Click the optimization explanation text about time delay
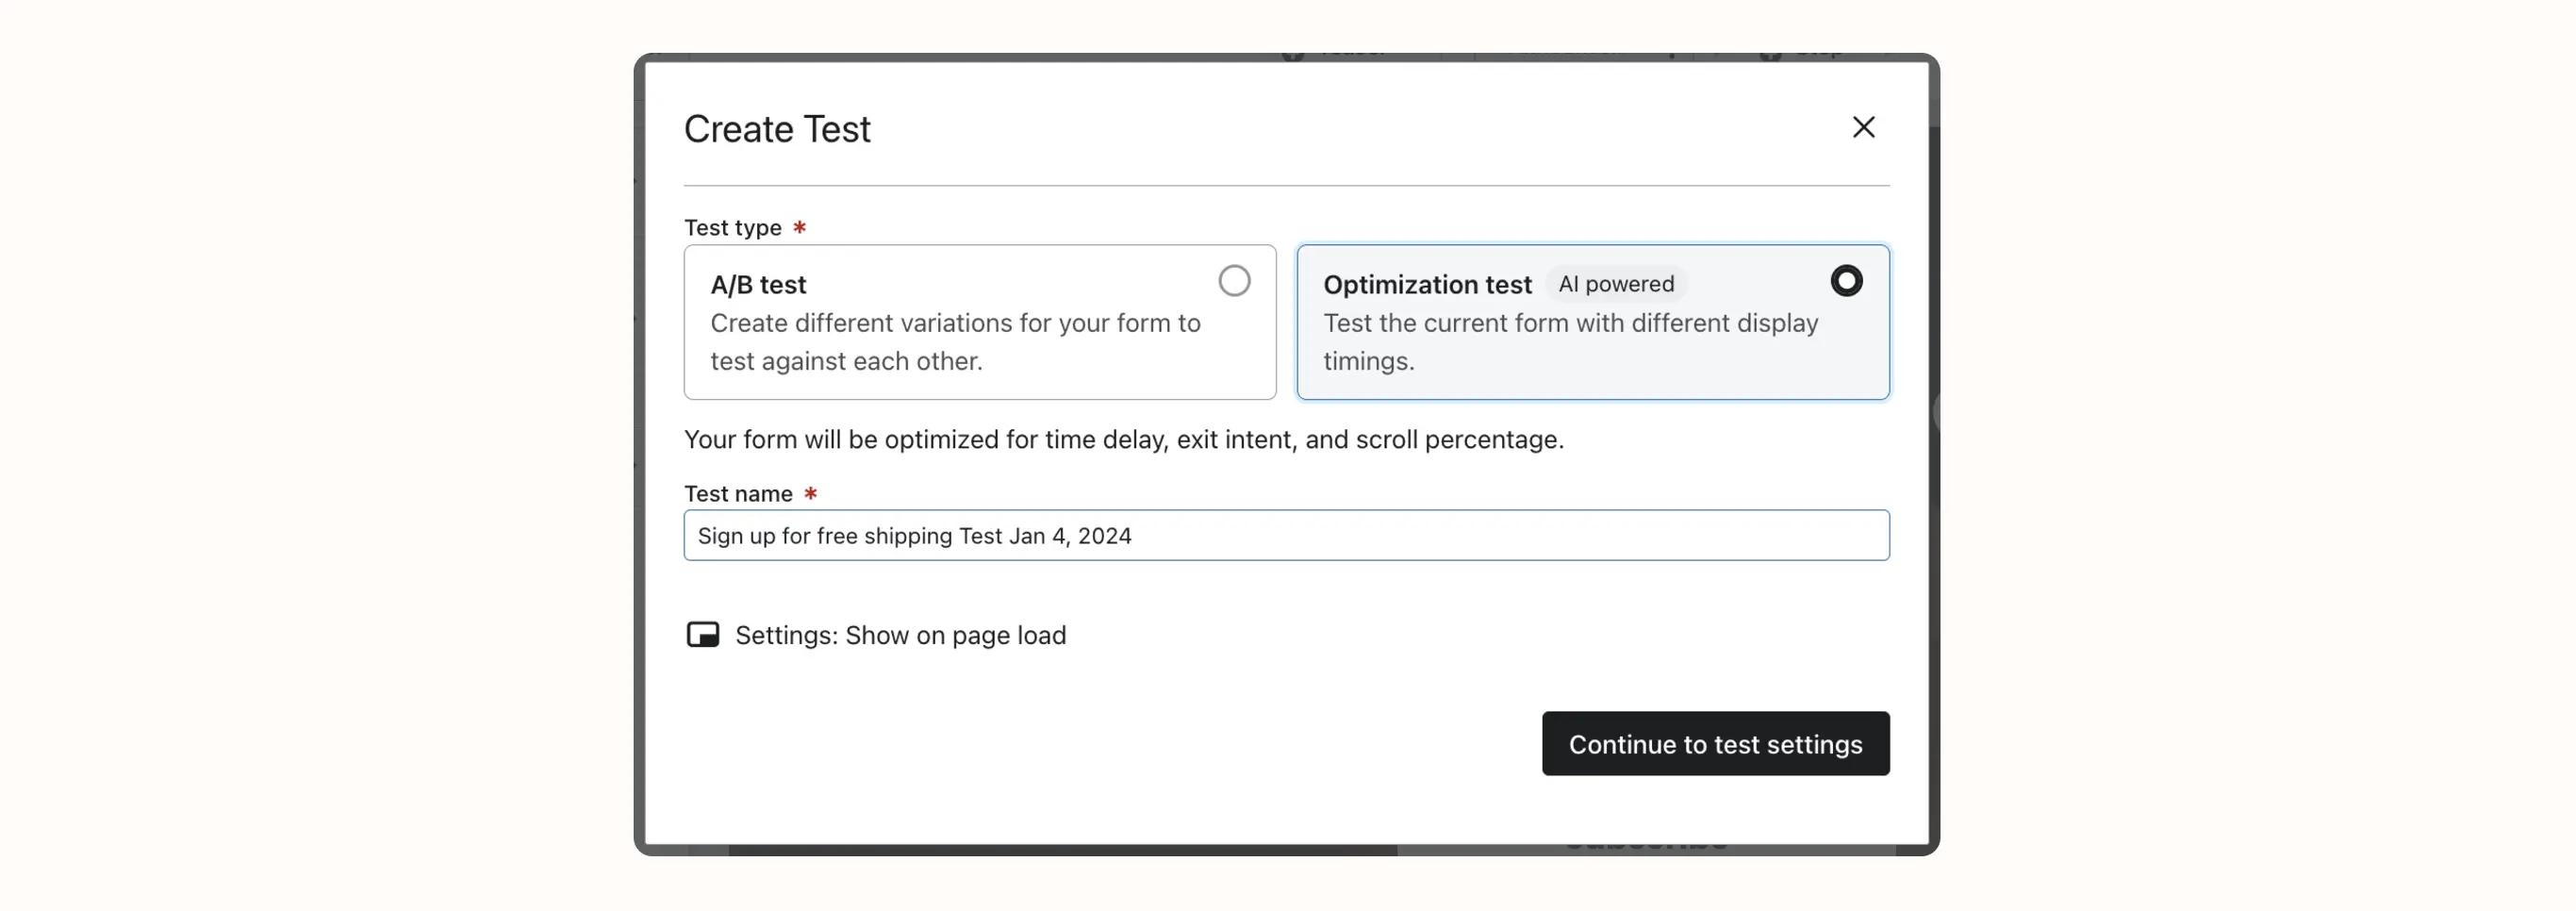2576x911 pixels. pos(1124,439)
